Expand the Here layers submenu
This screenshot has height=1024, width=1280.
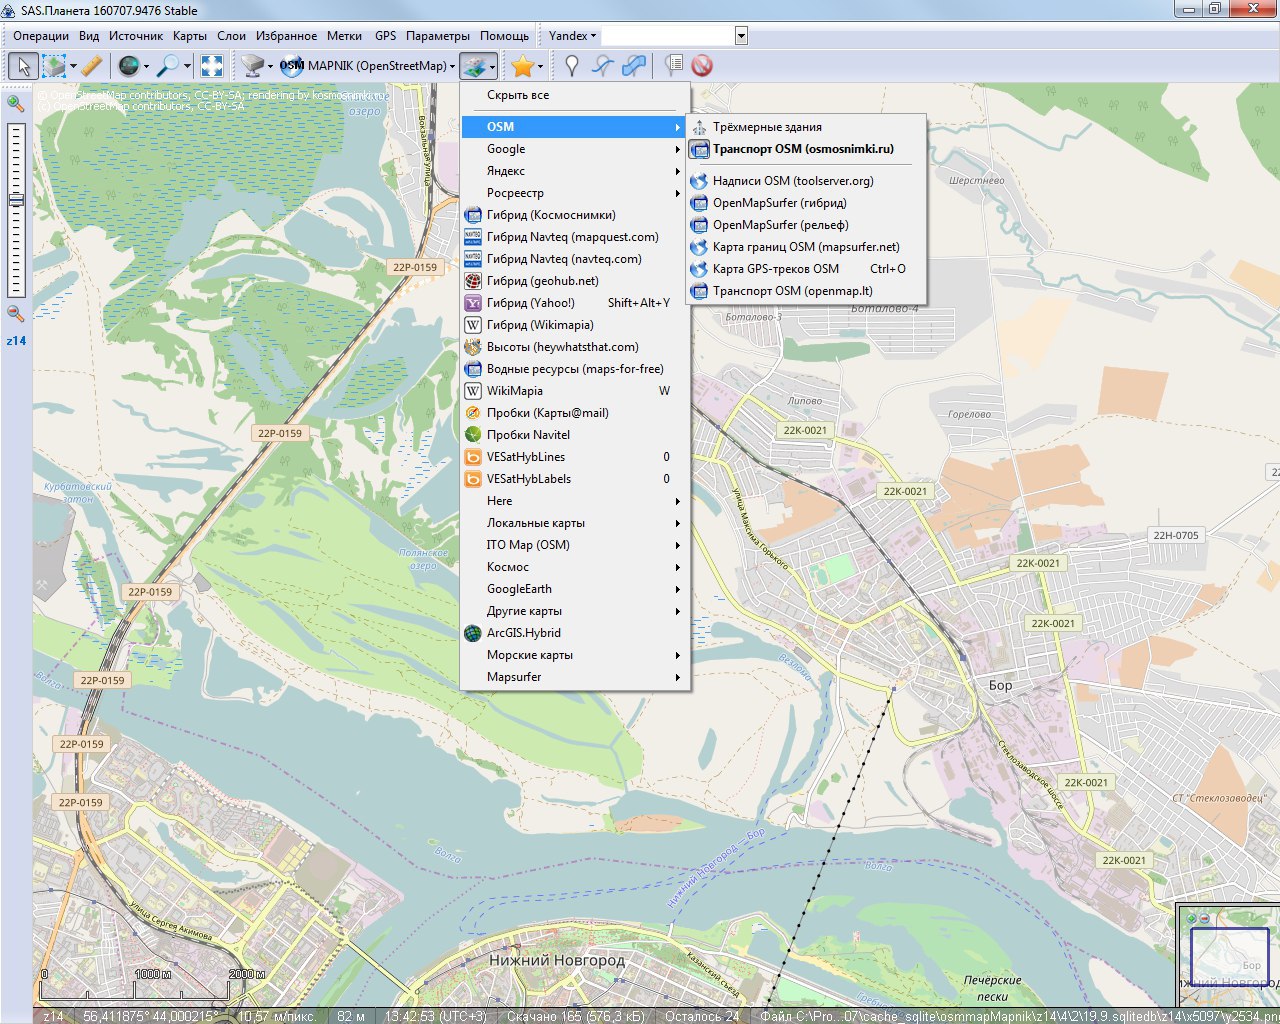(575, 501)
